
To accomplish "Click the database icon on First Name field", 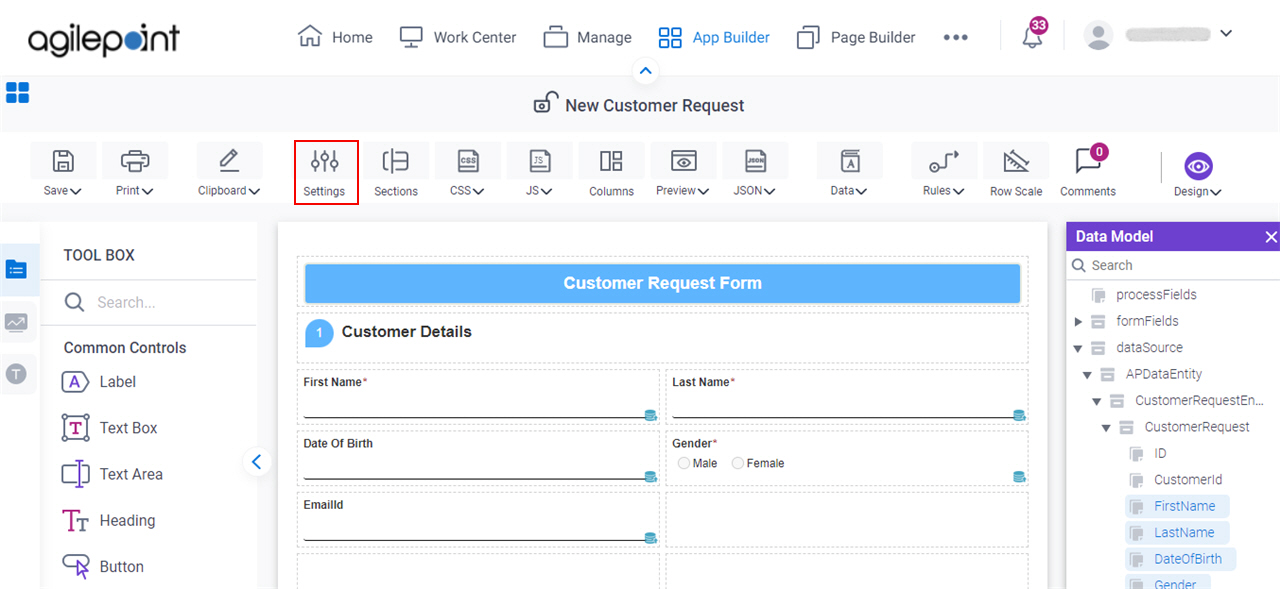I will point(650,415).
